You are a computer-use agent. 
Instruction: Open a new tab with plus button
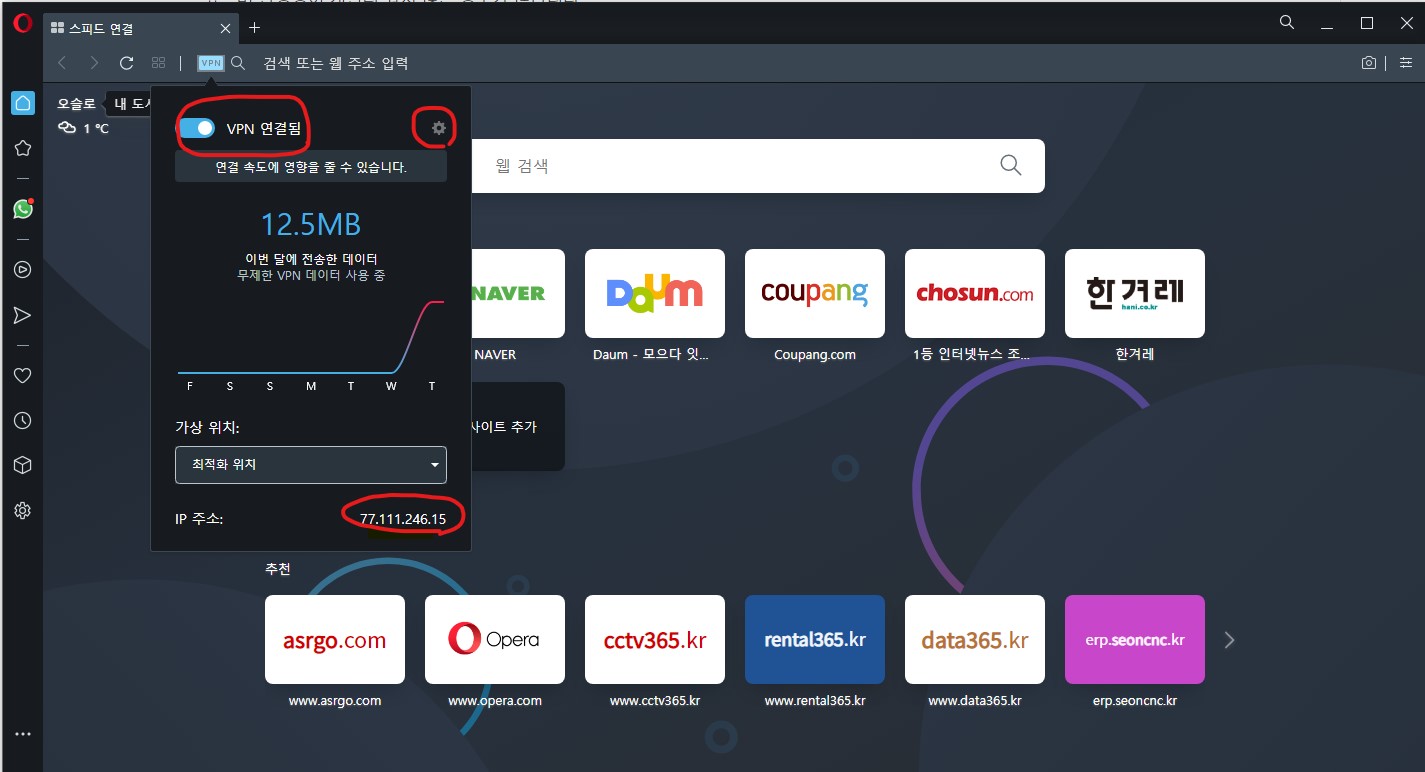point(254,28)
